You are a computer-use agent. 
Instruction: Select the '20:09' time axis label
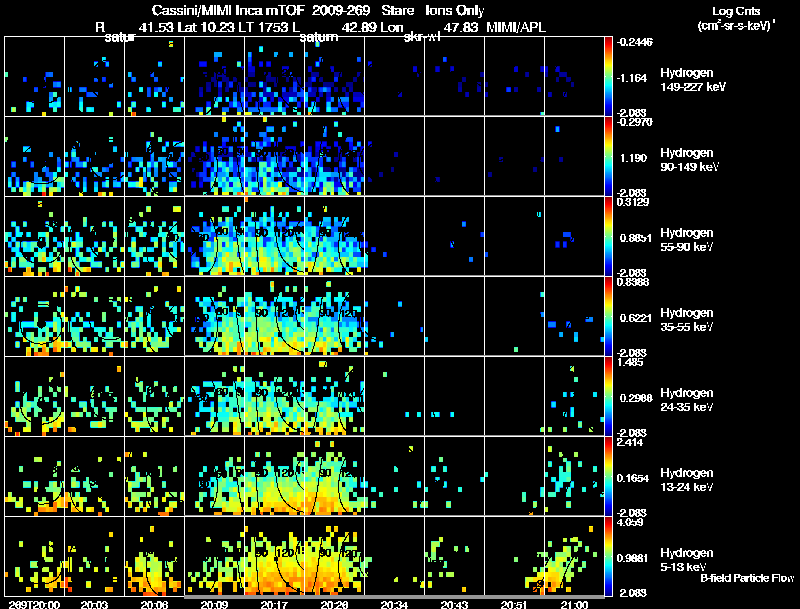point(214,604)
